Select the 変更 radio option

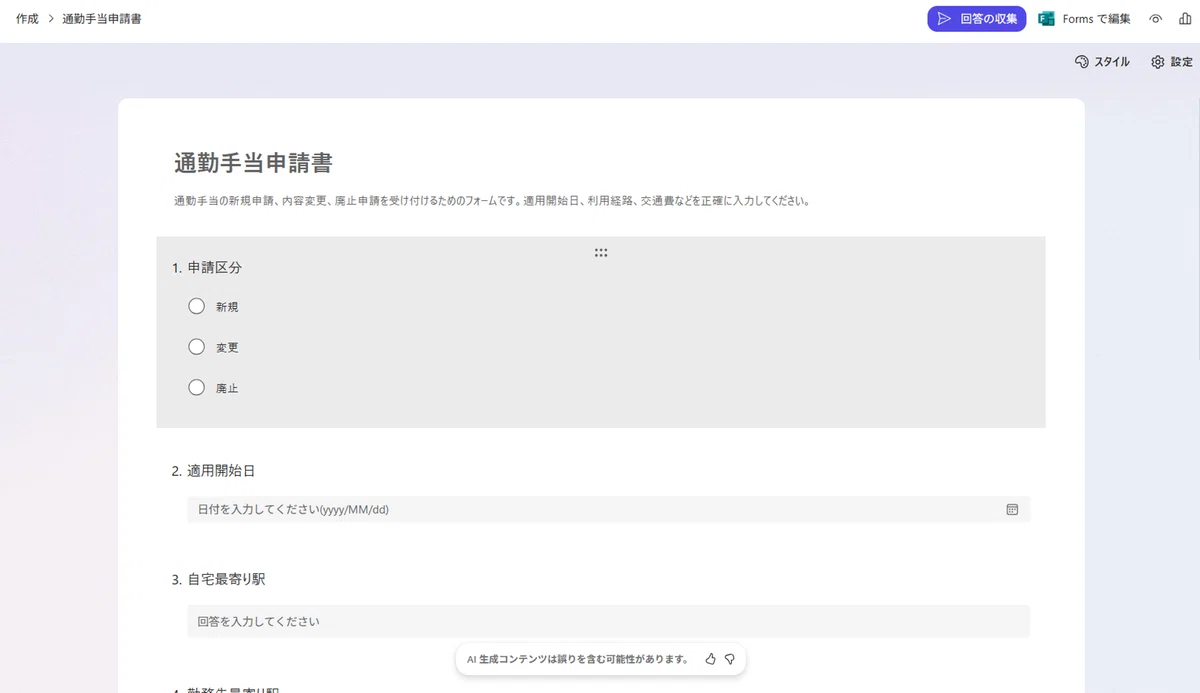click(197, 347)
